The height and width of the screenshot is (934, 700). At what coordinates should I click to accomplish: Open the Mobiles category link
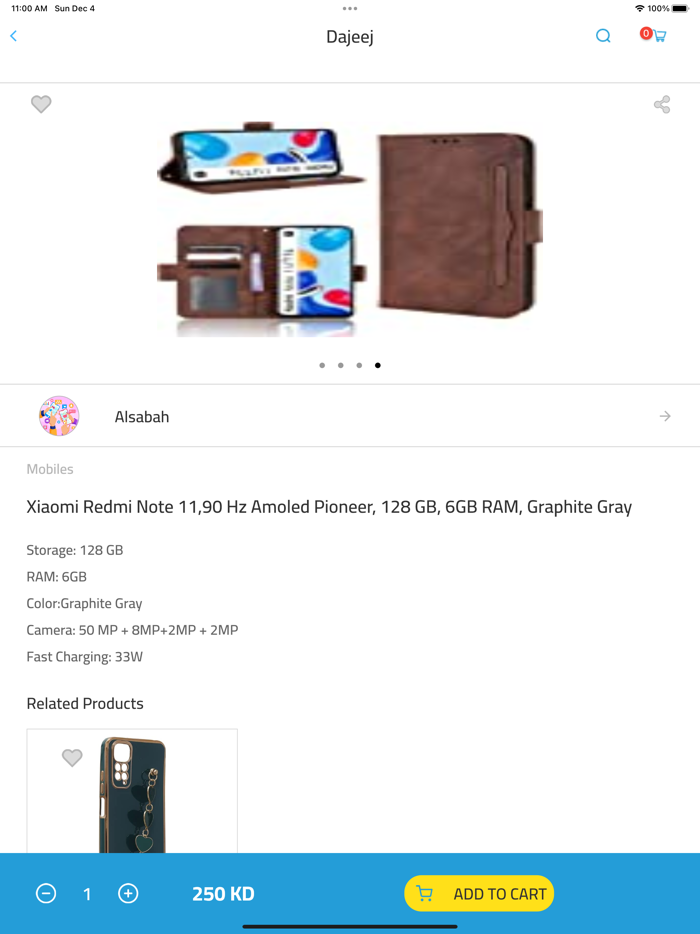click(x=50, y=469)
